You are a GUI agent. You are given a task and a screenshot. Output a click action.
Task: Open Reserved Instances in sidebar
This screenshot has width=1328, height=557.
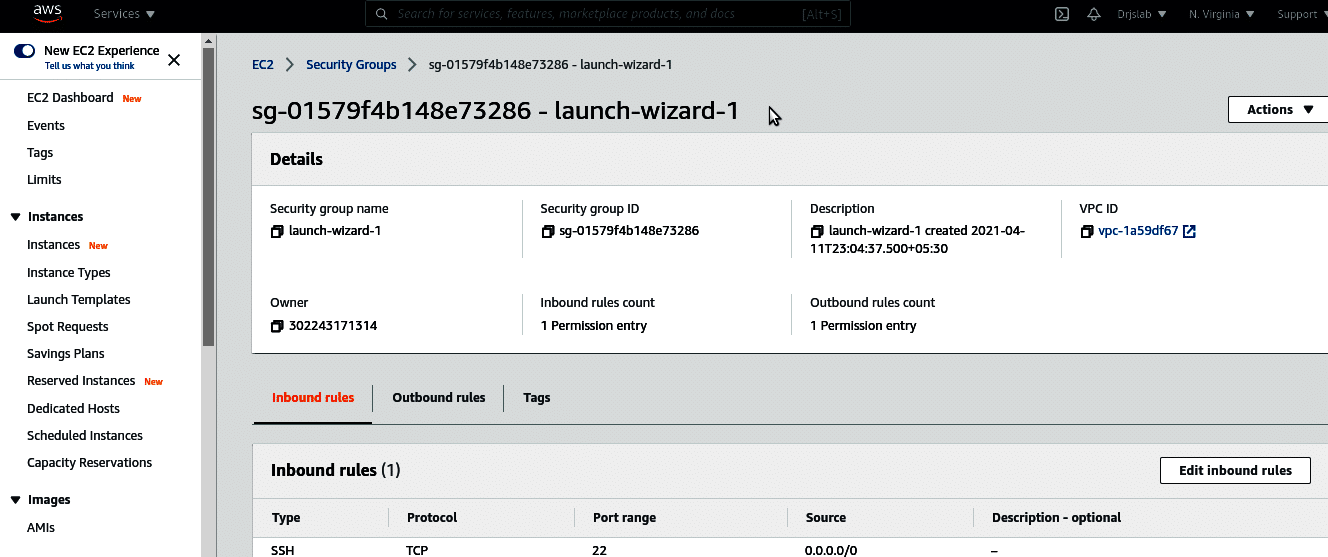pos(81,381)
